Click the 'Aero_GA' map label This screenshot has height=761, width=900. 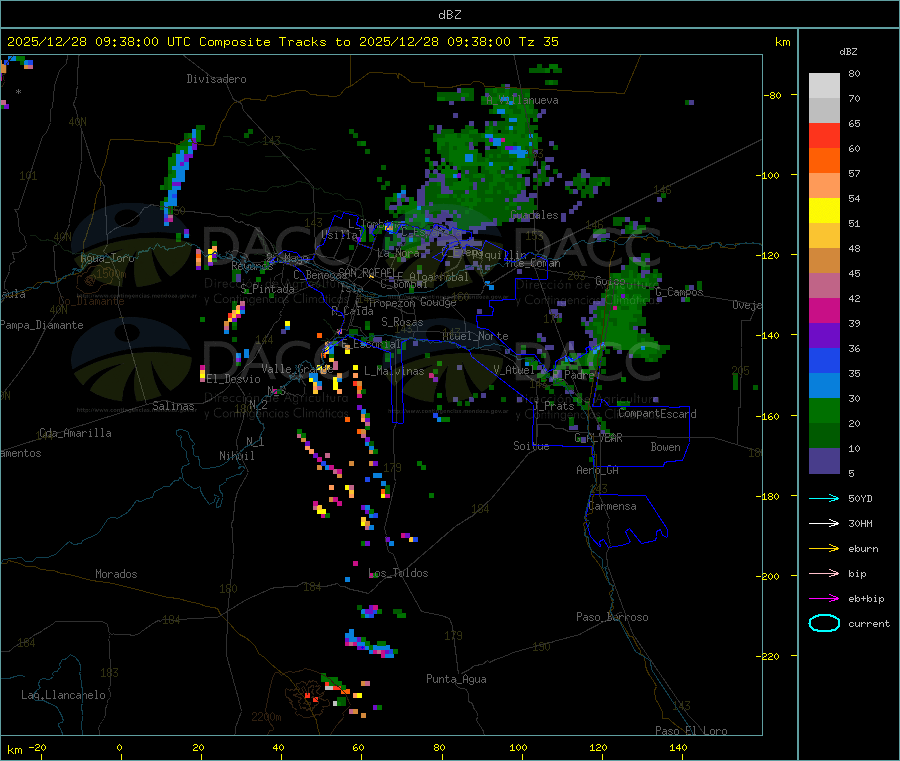(598, 470)
